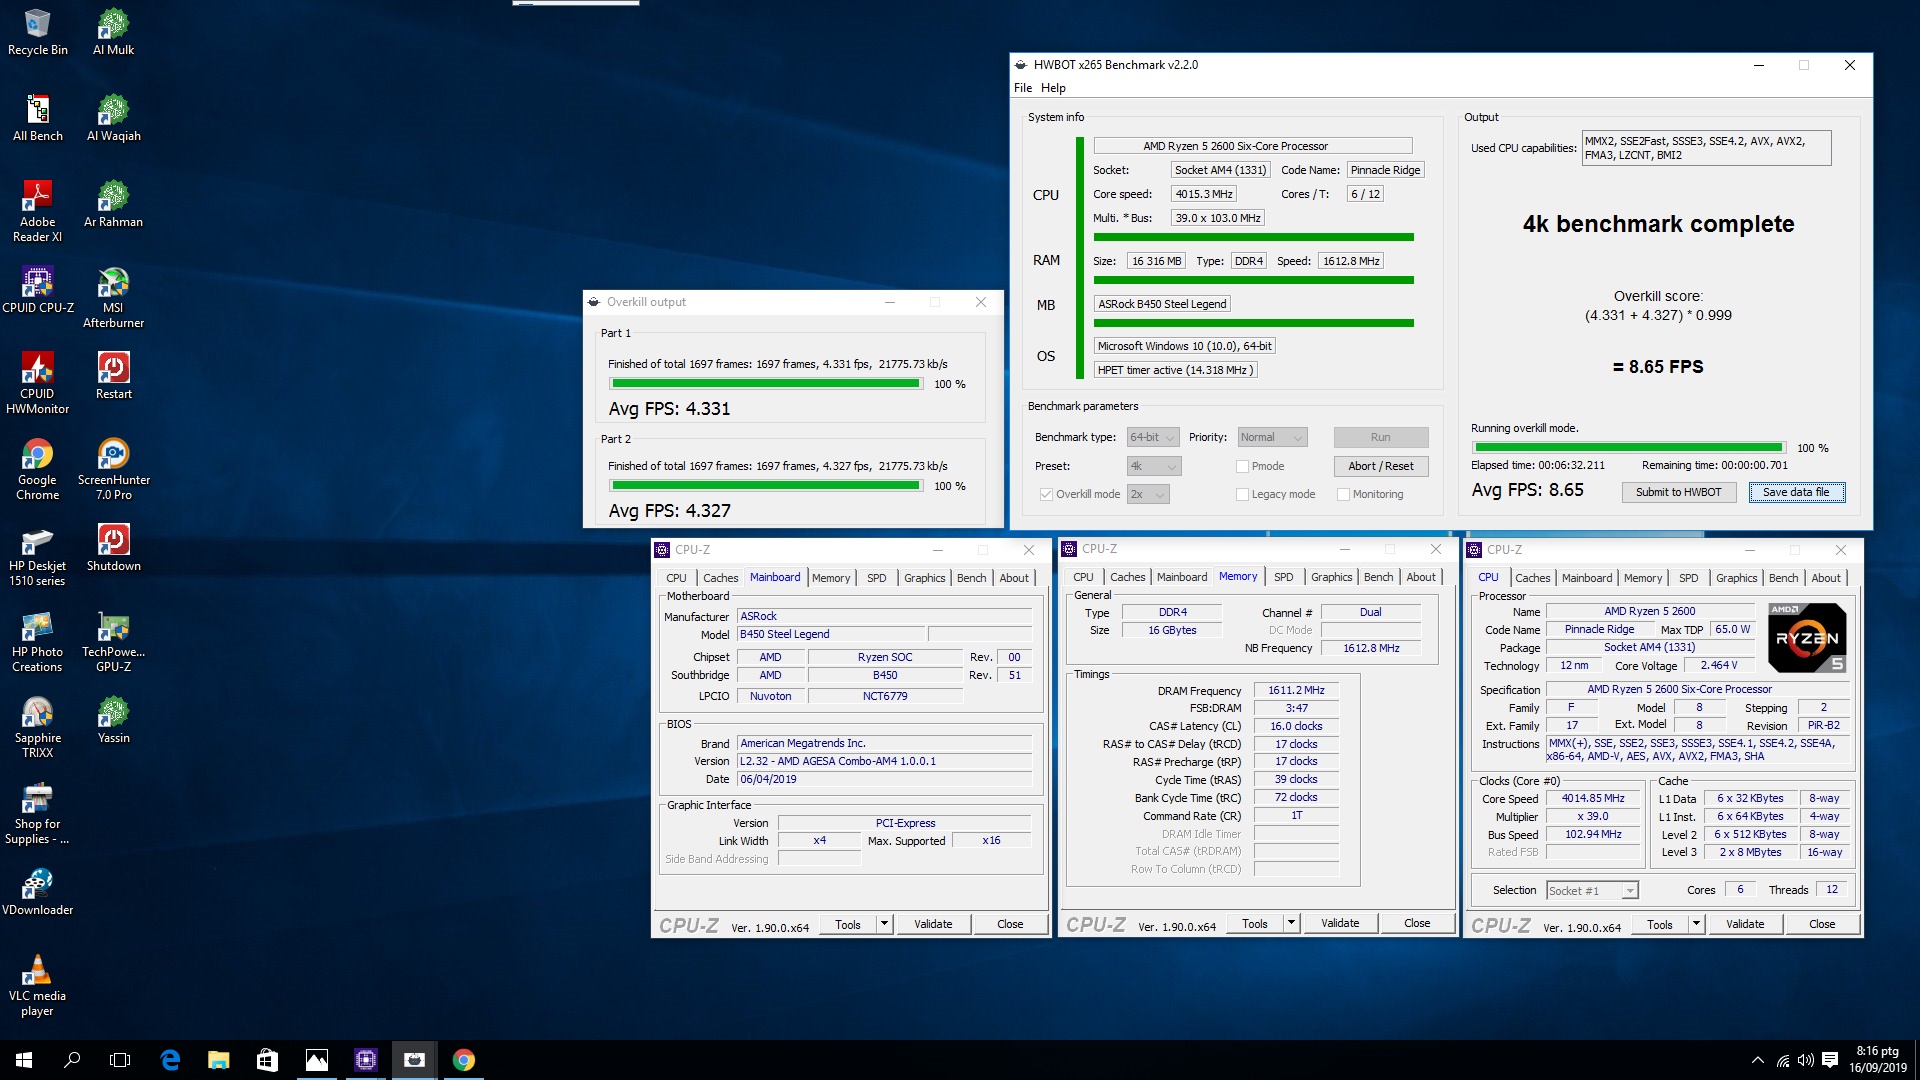Launch CPUID CPU-Z from the desktop
Image resolution: width=1920 pixels, height=1080 pixels.
point(37,290)
